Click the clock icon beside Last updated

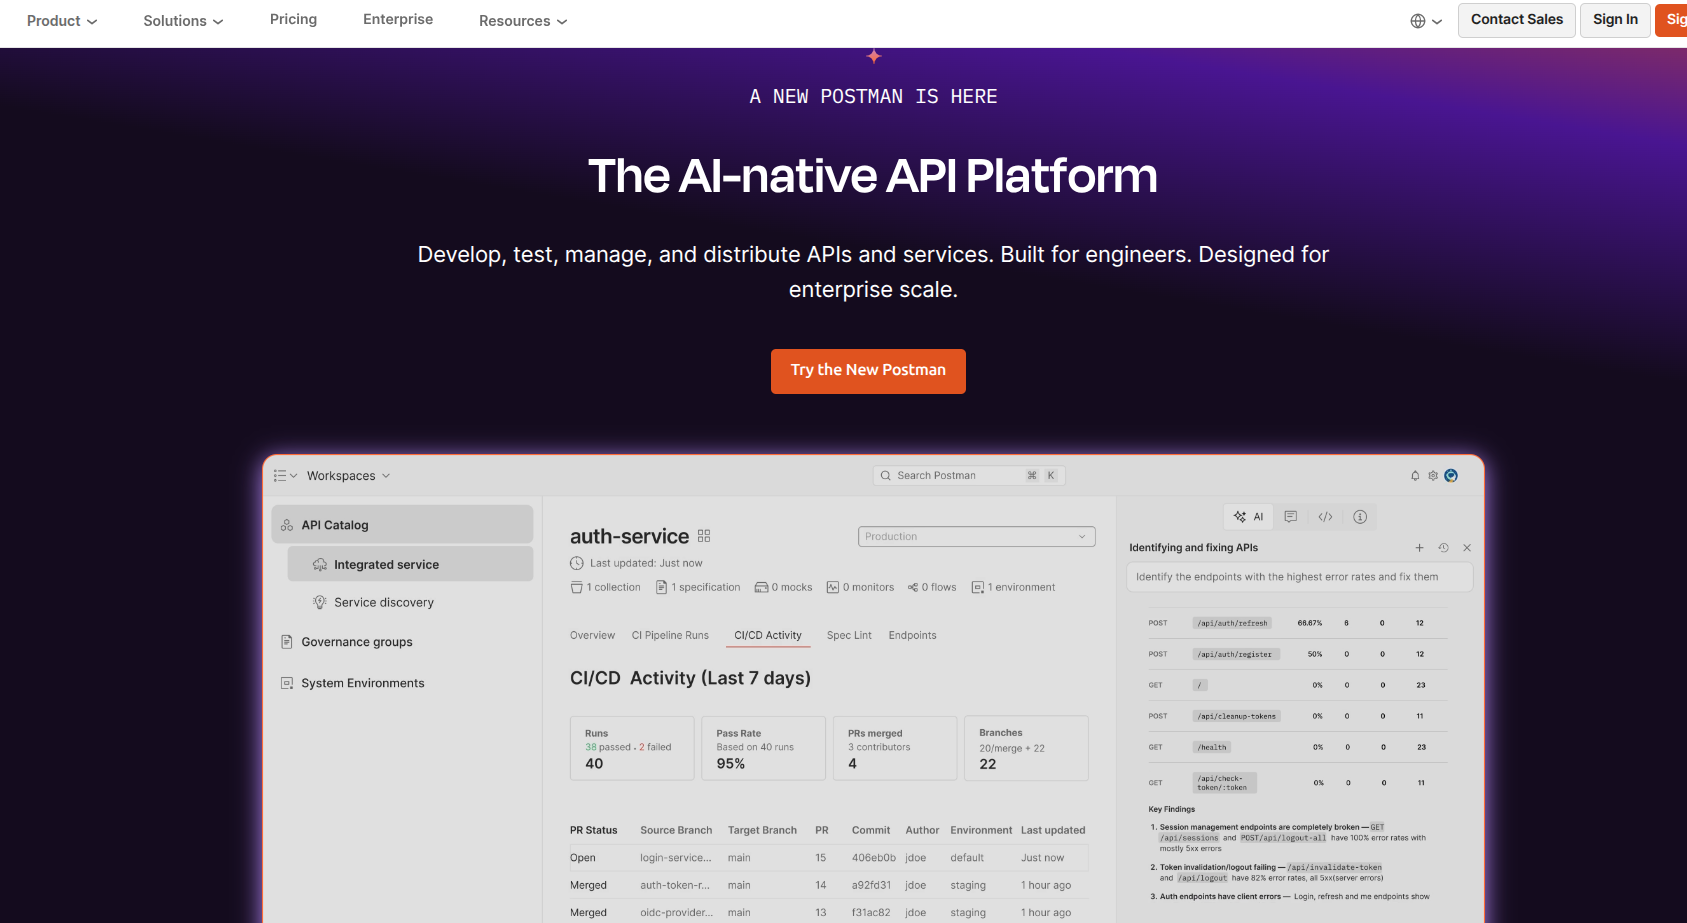tap(577, 563)
